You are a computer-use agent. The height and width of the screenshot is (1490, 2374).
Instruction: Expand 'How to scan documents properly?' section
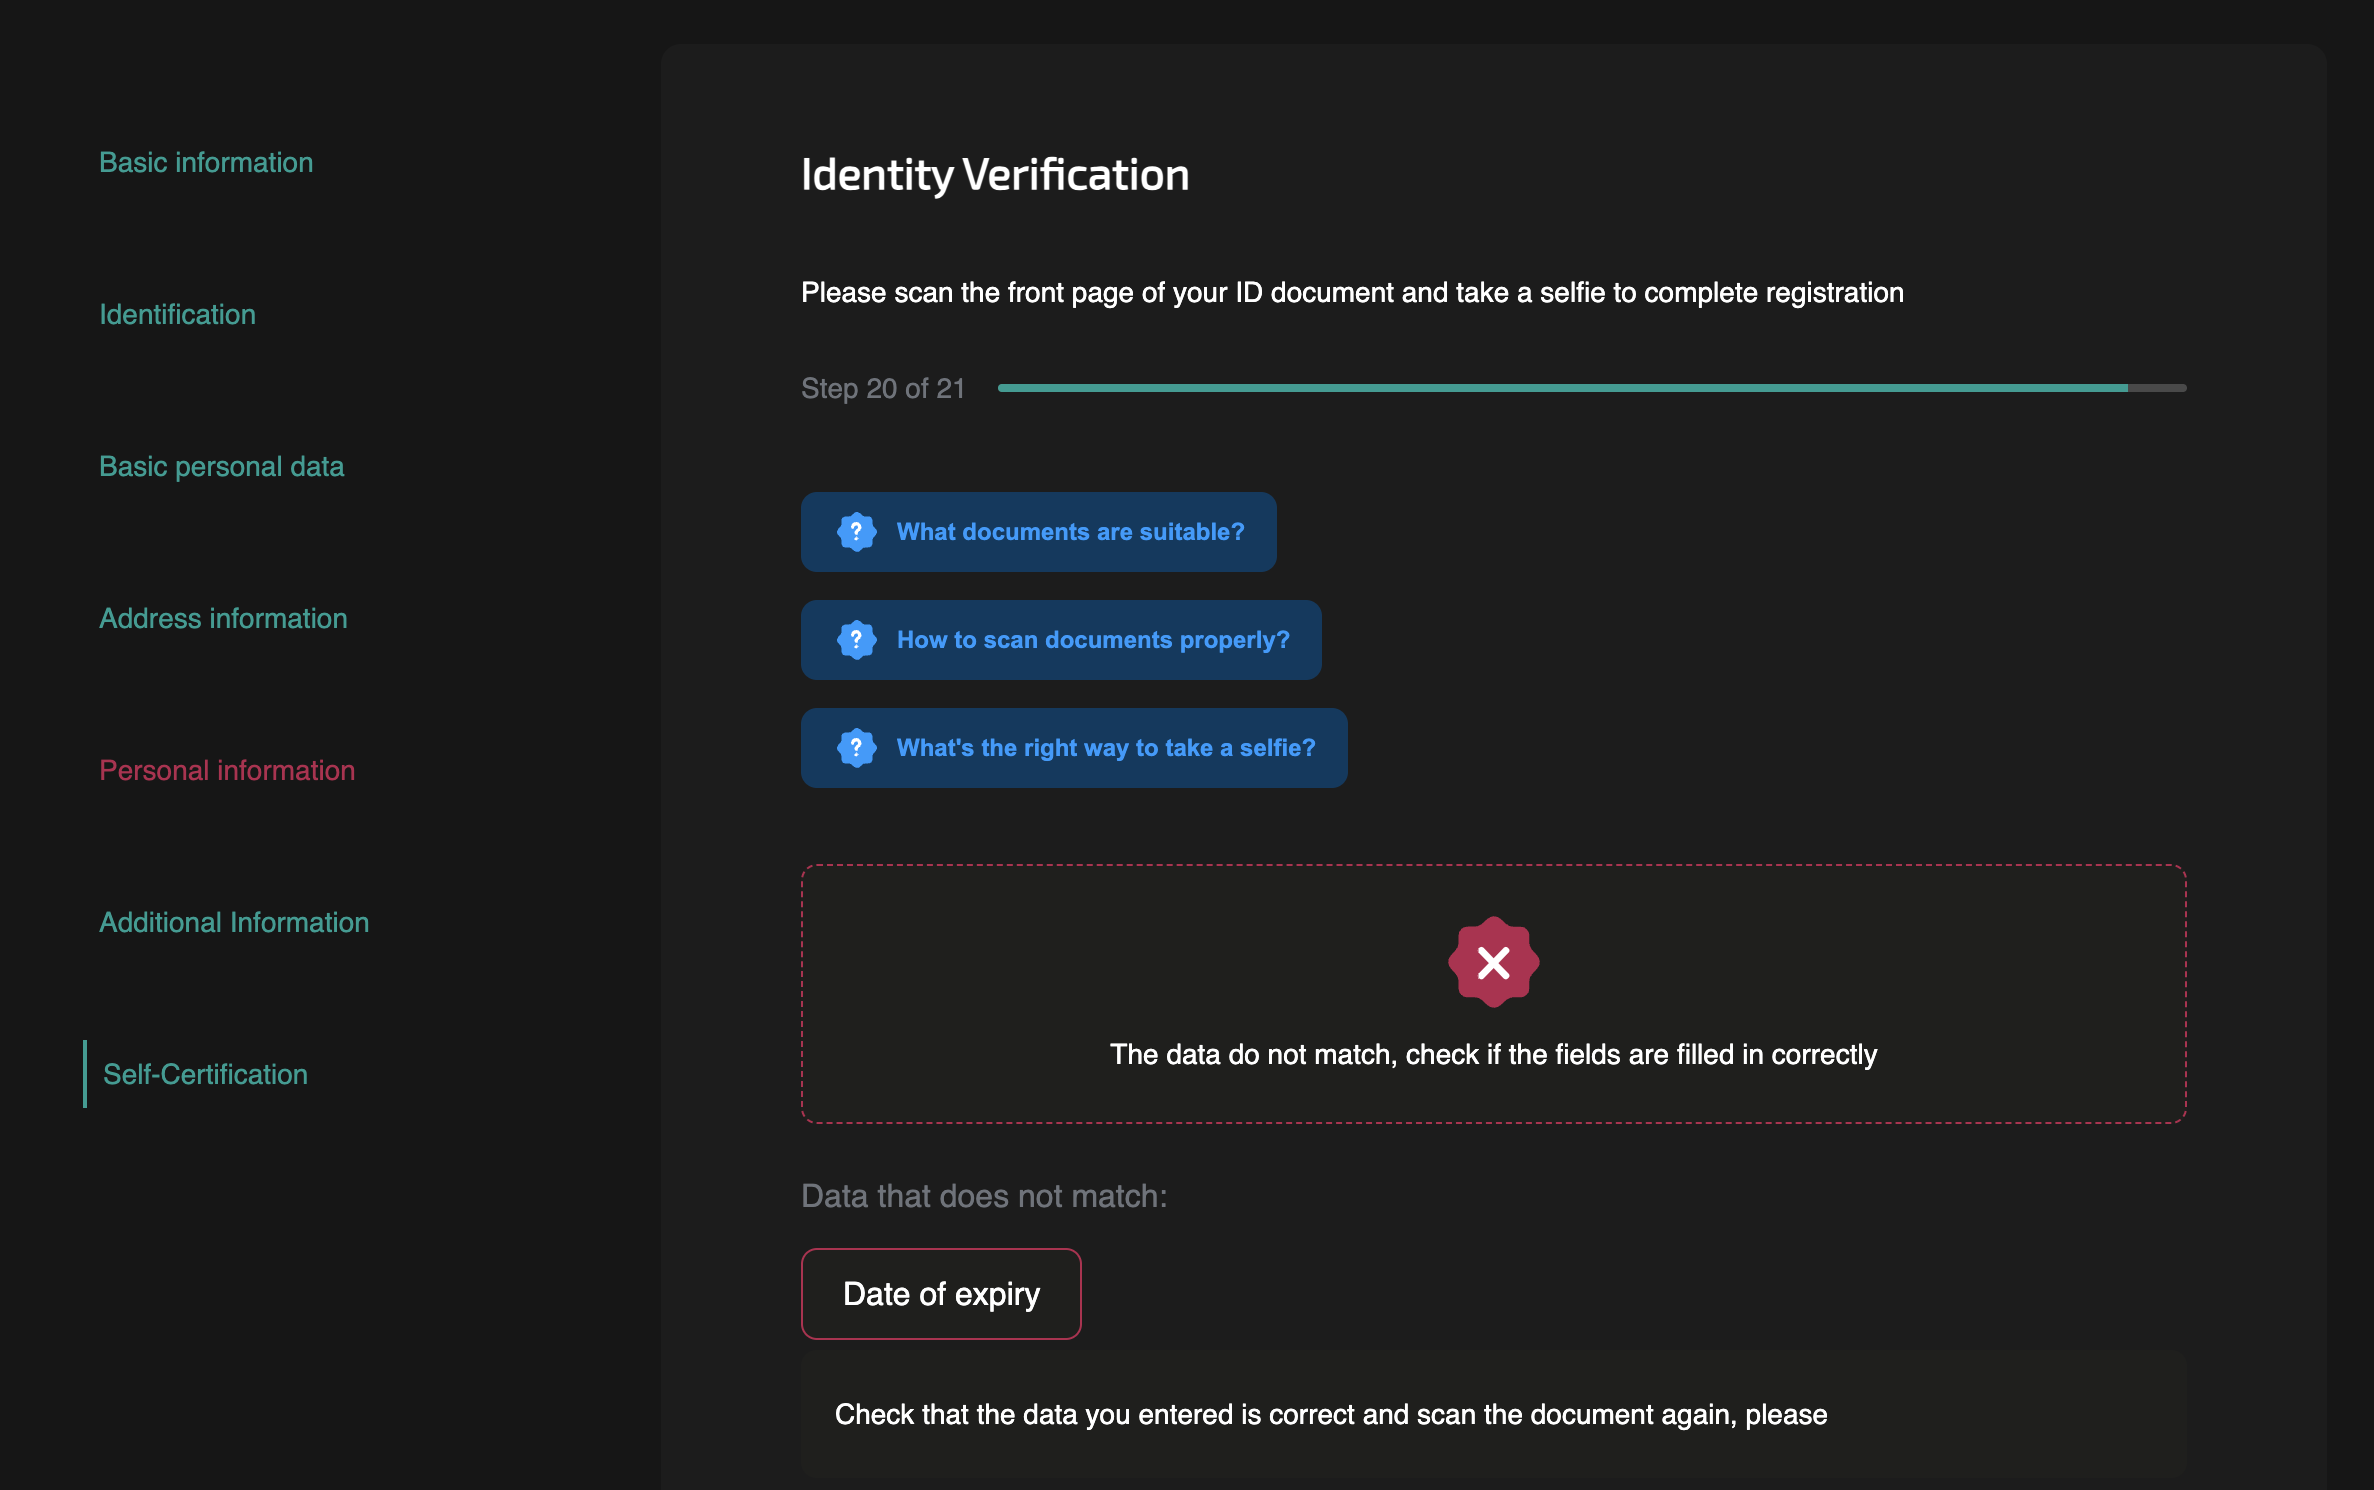point(1063,639)
